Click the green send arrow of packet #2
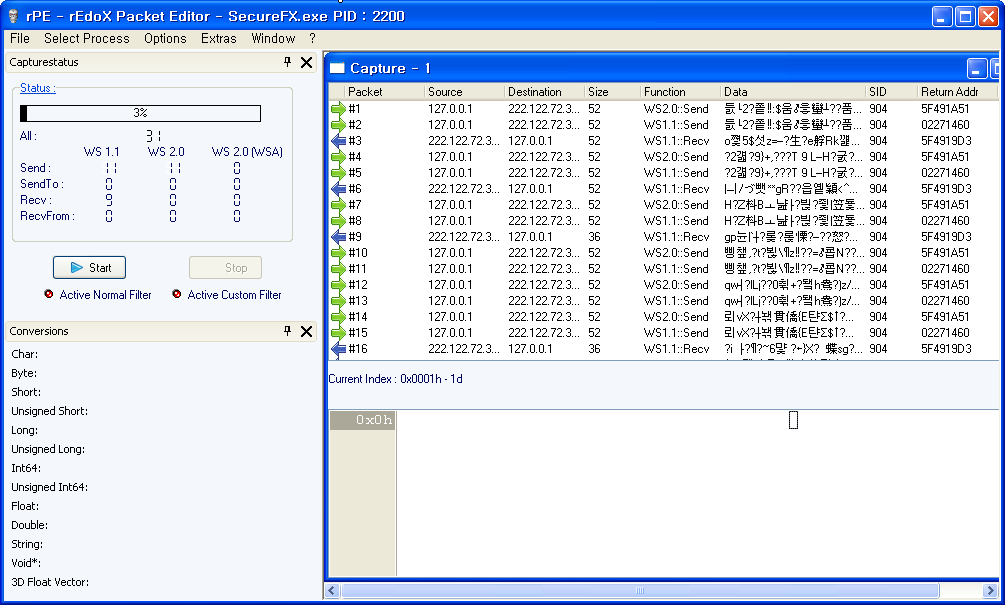 [338, 125]
